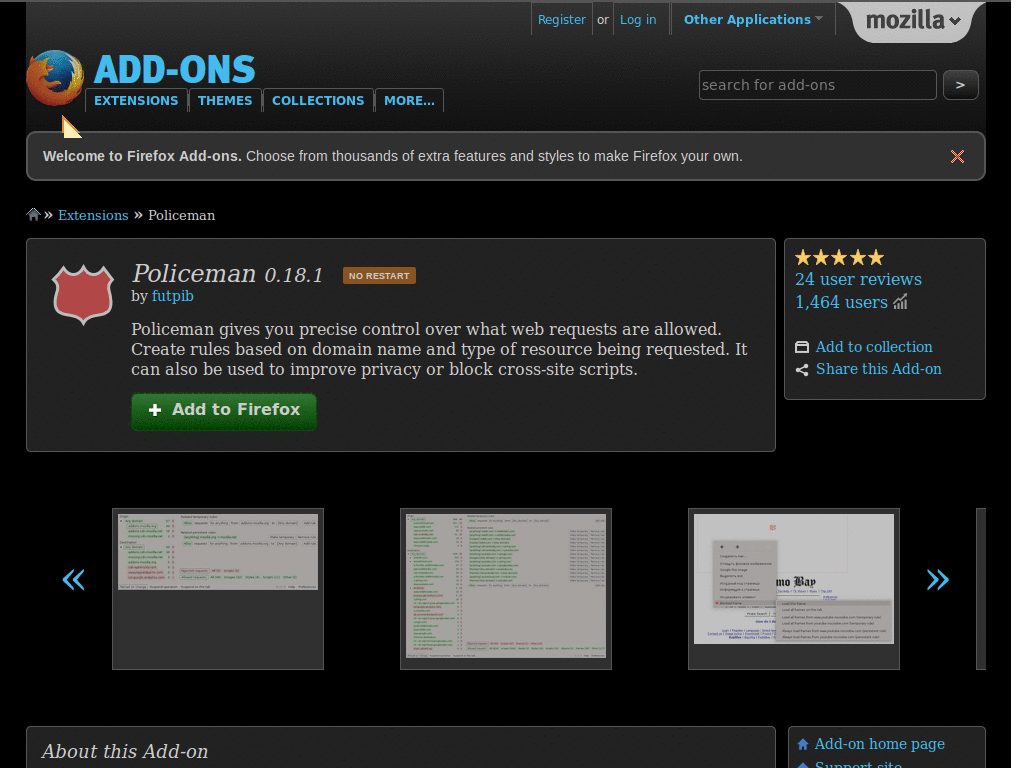Show previous screenshots with the left arrows
The width and height of the screenshot is (1024, 768).
pos(73,579)
